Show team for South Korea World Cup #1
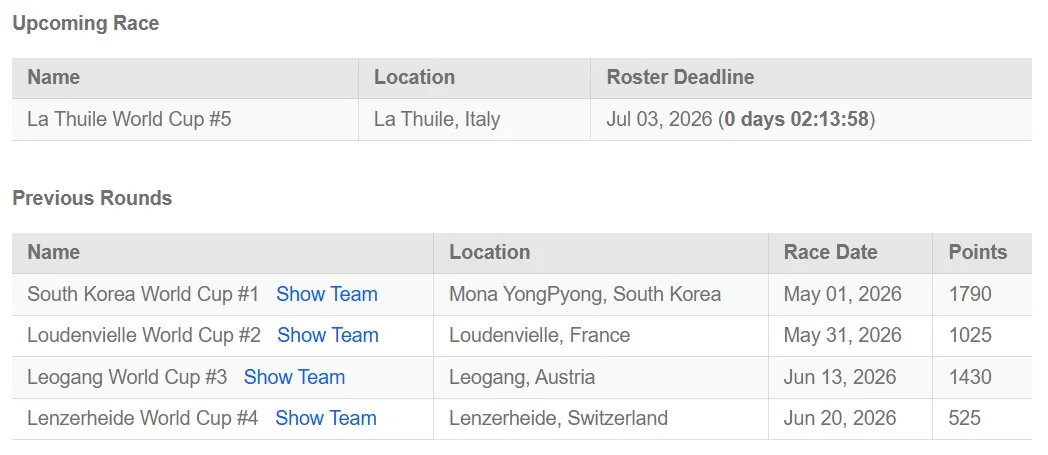This screenshot has height=455, width=1048. click(x=327, y=294)
